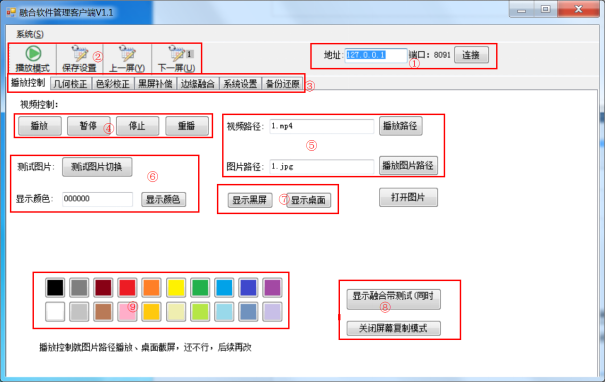The width and height of the screenshot is (605, 382).
Task: Close the 融合软件管理客户端 window
Action: 578,9
